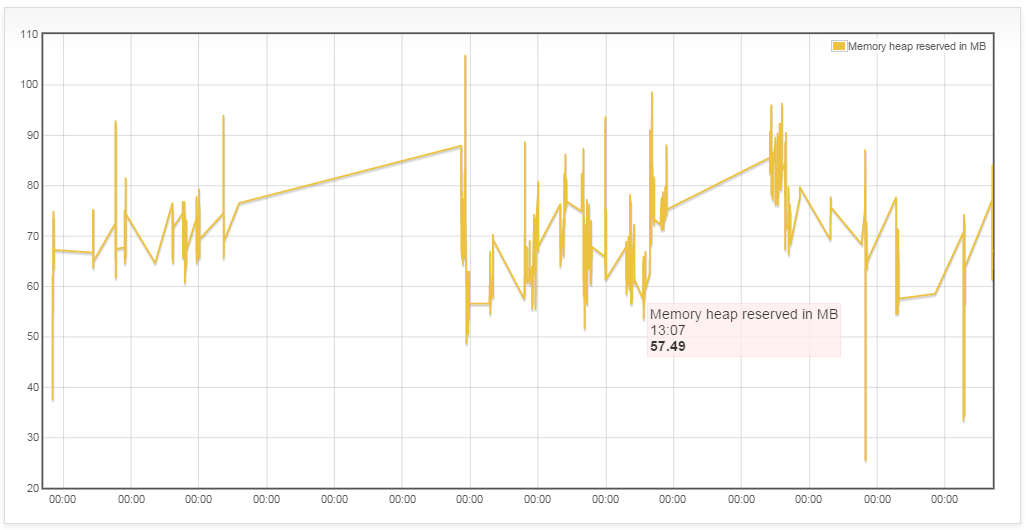The image size is (1026, 530).
Task: Click the 'Memory heap reserved in MB' legend label
Action: pos(917,46)
